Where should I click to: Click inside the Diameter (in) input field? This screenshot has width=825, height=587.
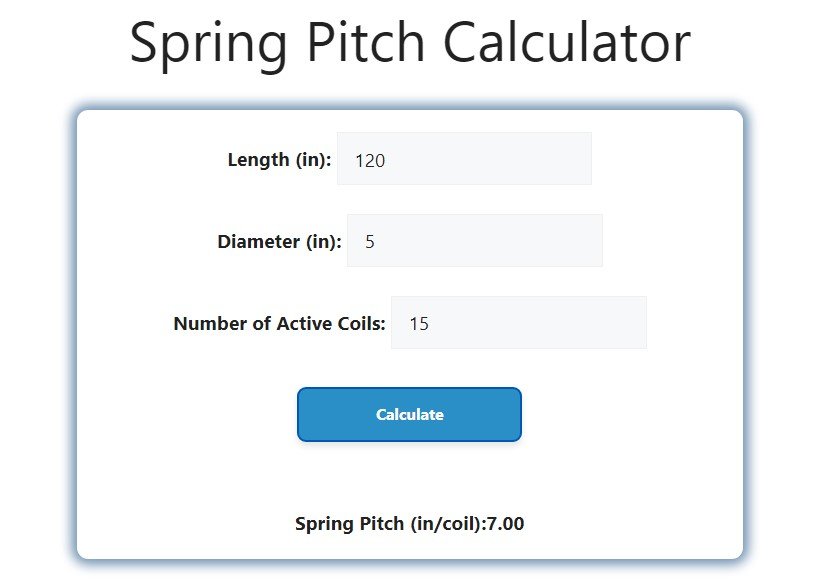click(474, 240)
